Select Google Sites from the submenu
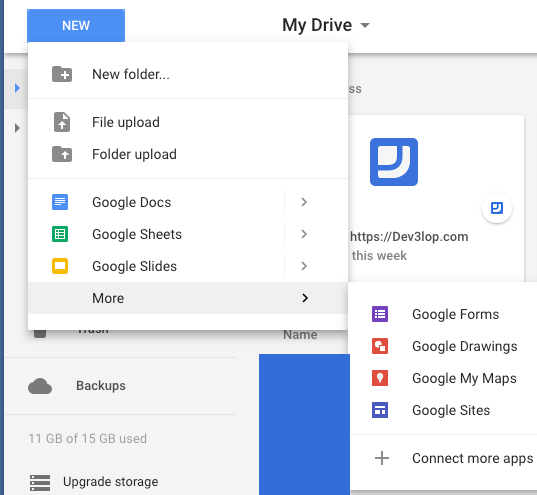 click(443, 410)
